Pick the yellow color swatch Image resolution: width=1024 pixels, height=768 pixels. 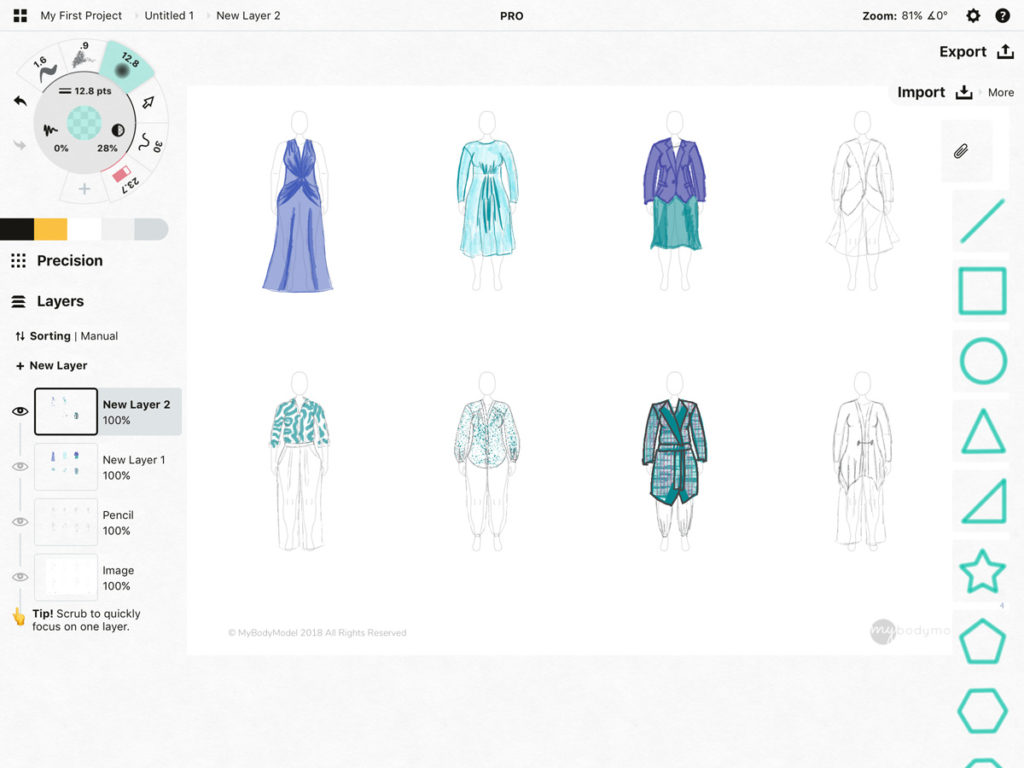(52, 228)
